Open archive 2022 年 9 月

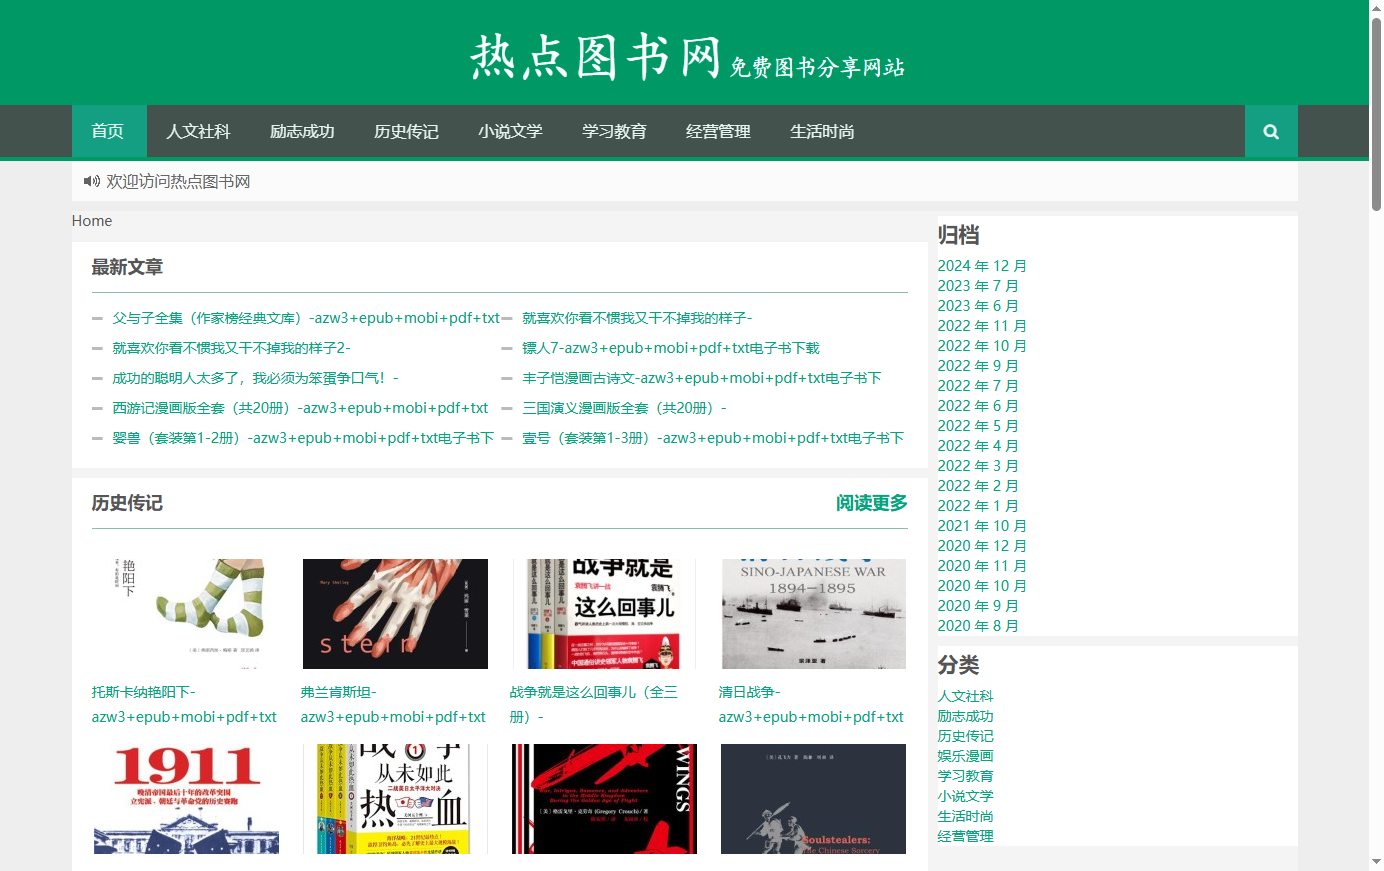pyautogui.click(x=978, y=366)
